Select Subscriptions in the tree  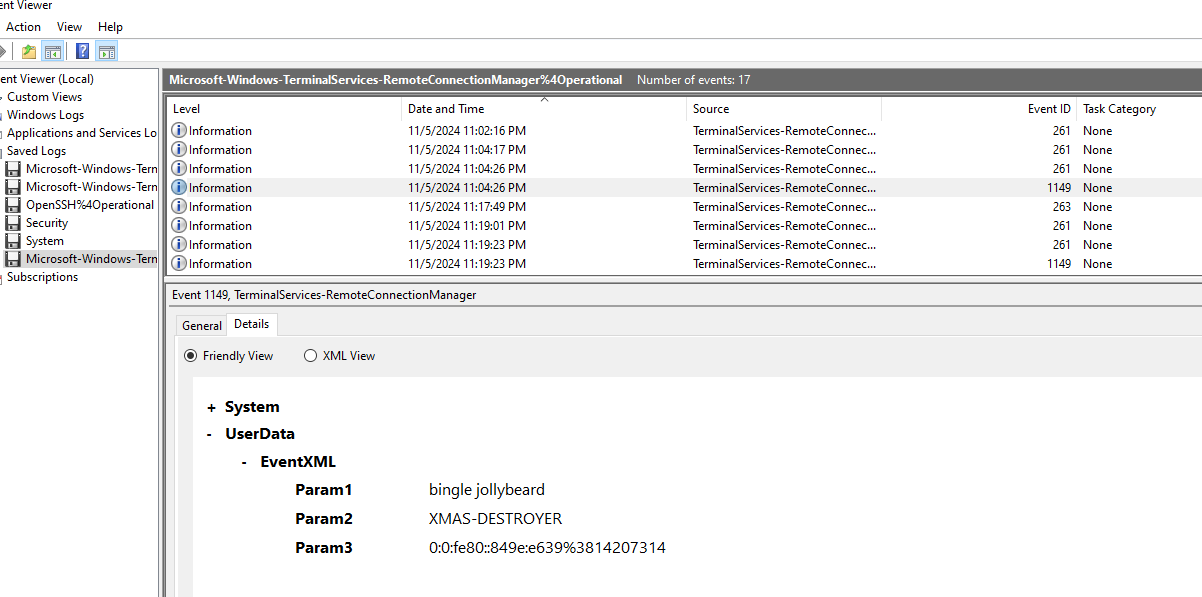[42, 277]
